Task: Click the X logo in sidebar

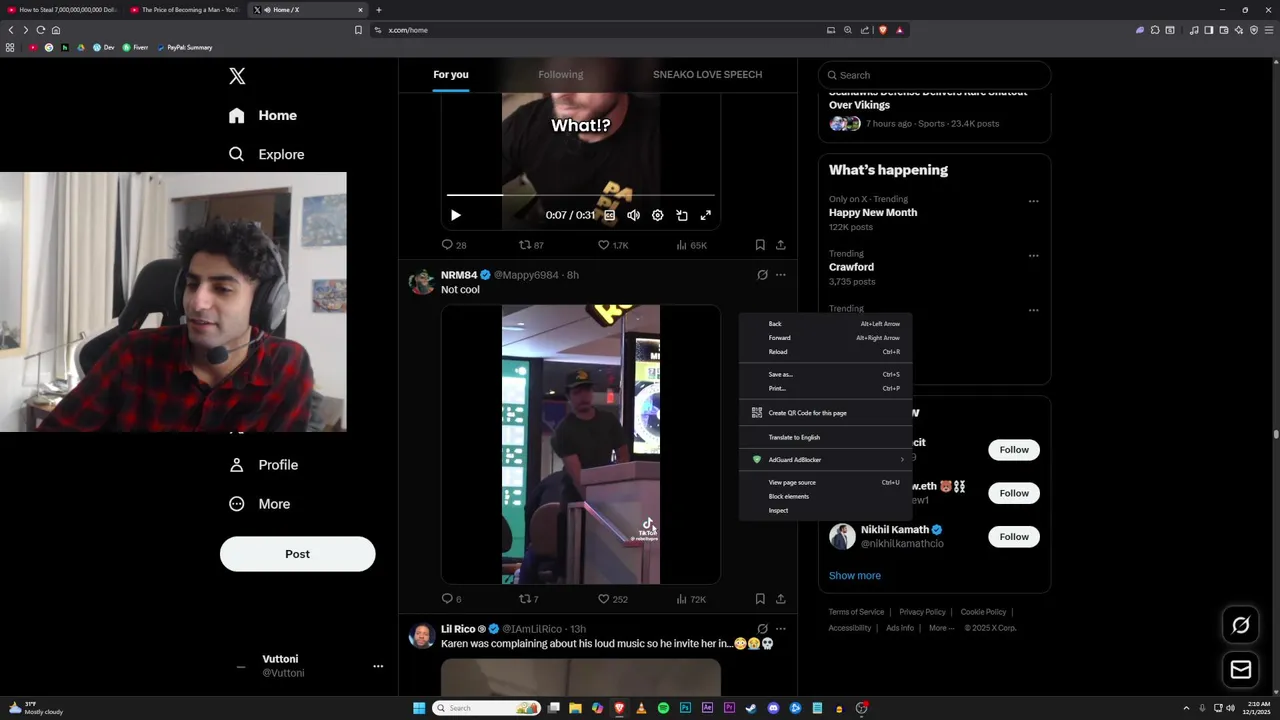Action: [x=237, y=76]
